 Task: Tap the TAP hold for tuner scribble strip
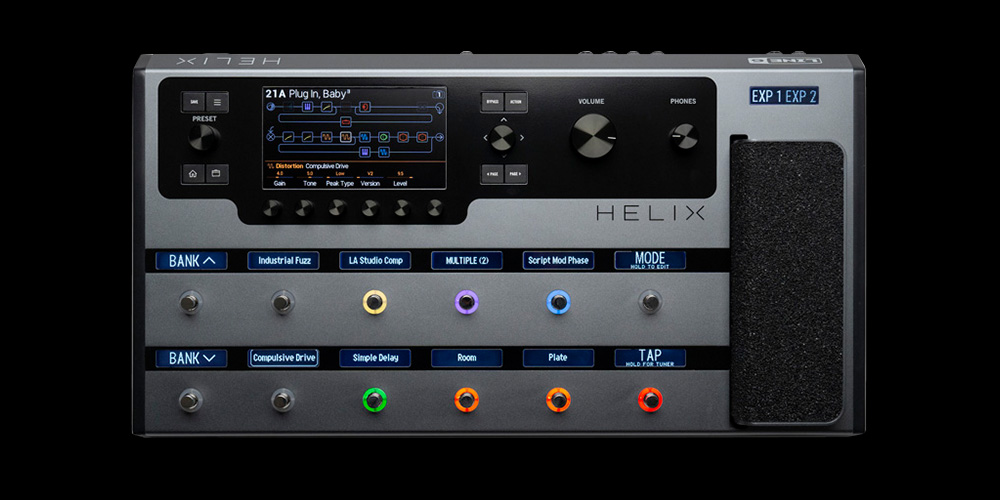click(651, 358)
